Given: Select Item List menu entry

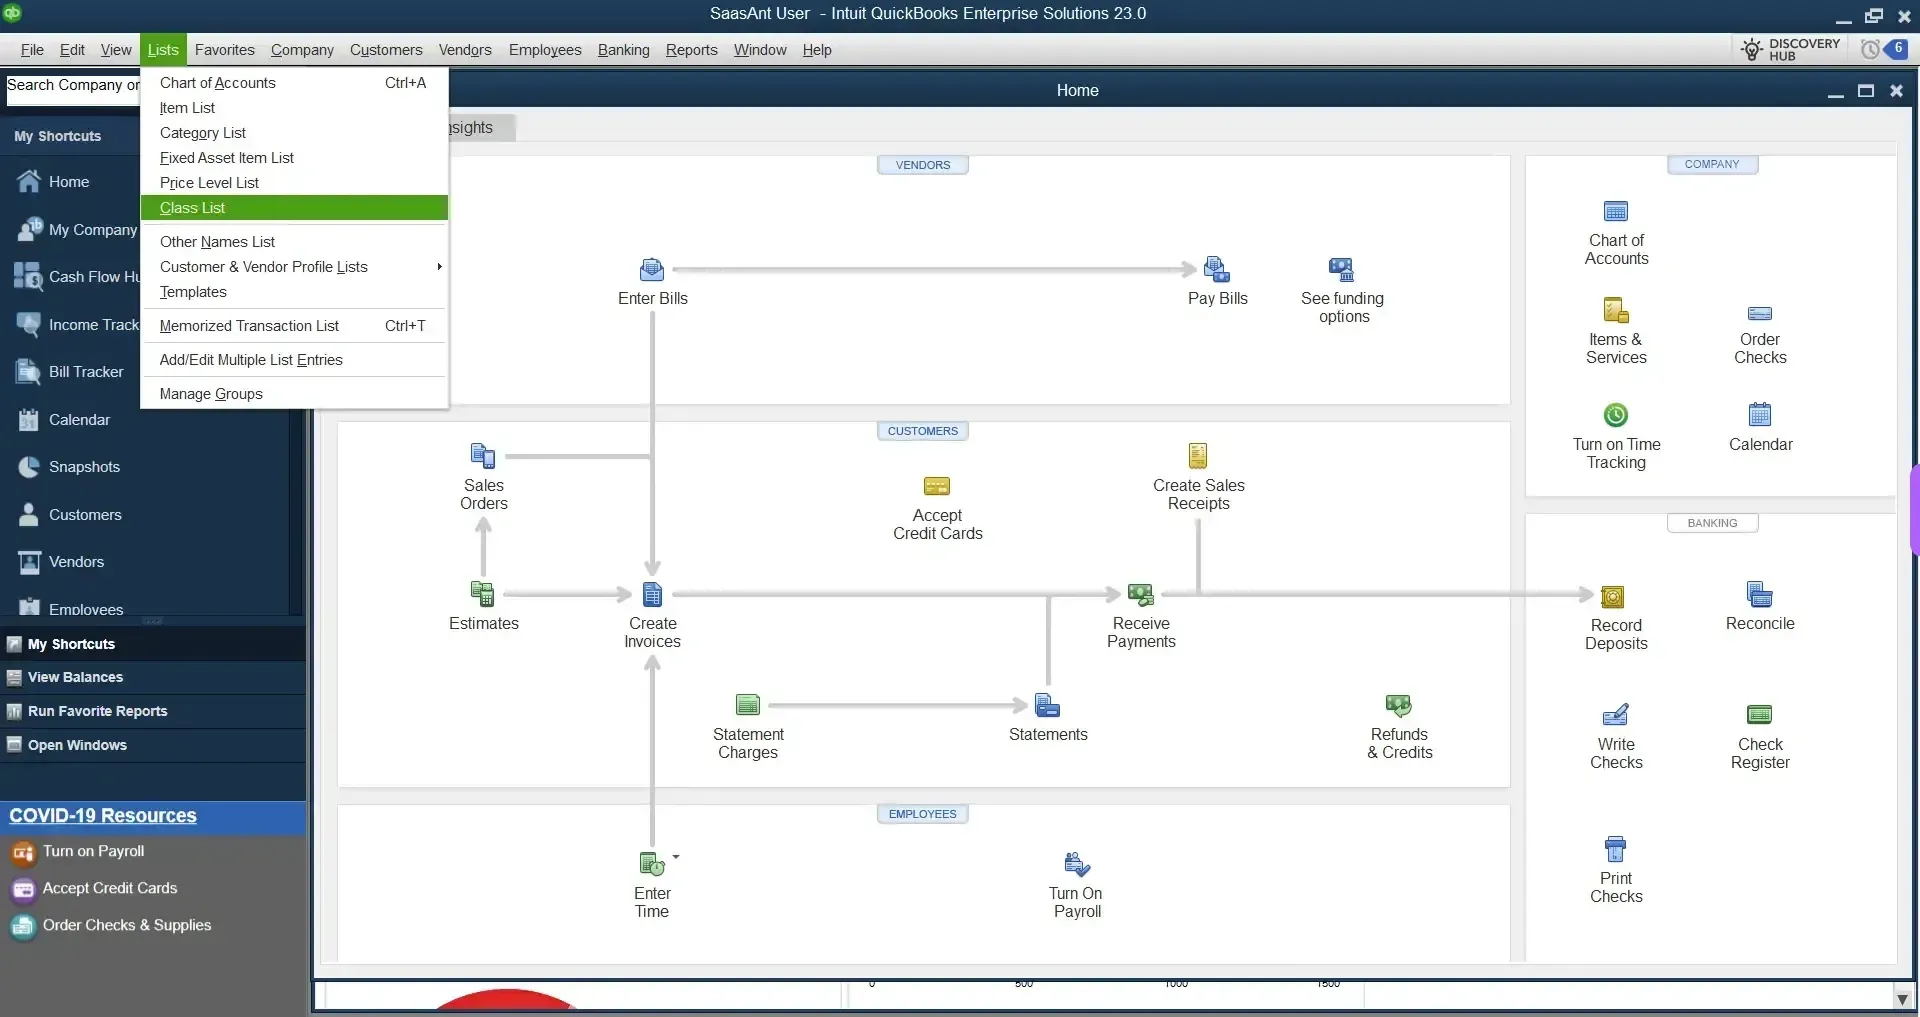Looking at the screenshot, I should (x=294, y=108).
